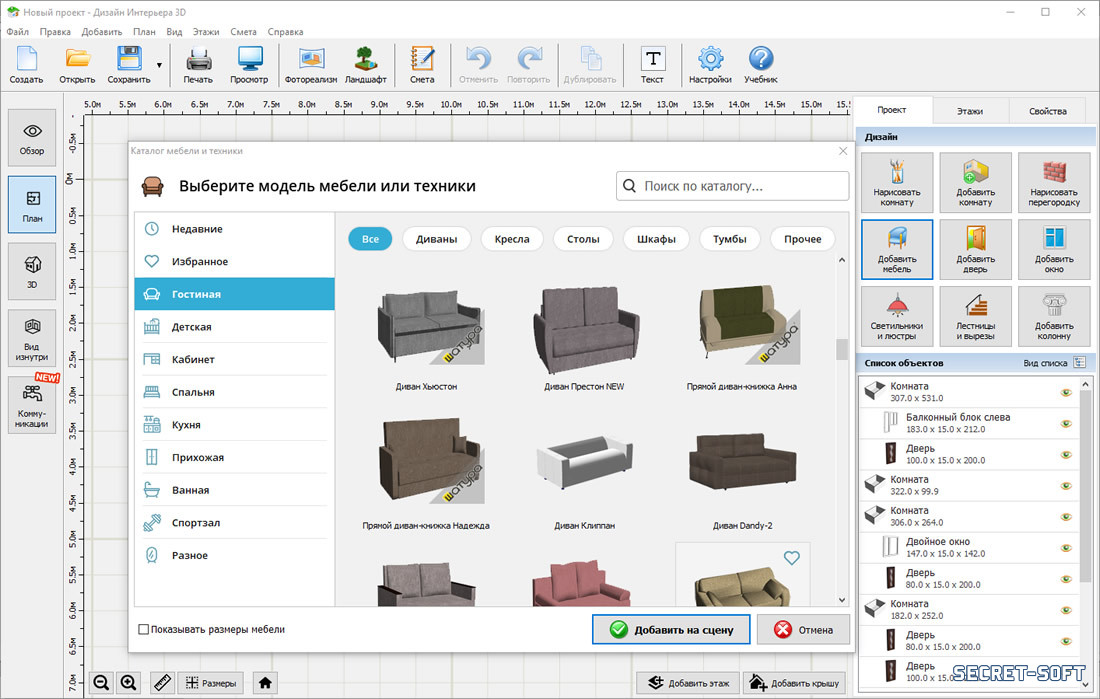The width and height of the screenshot is (1100, 699).
Task: Focus the Поиск по каталогу search field
Action: pos(732,186)
